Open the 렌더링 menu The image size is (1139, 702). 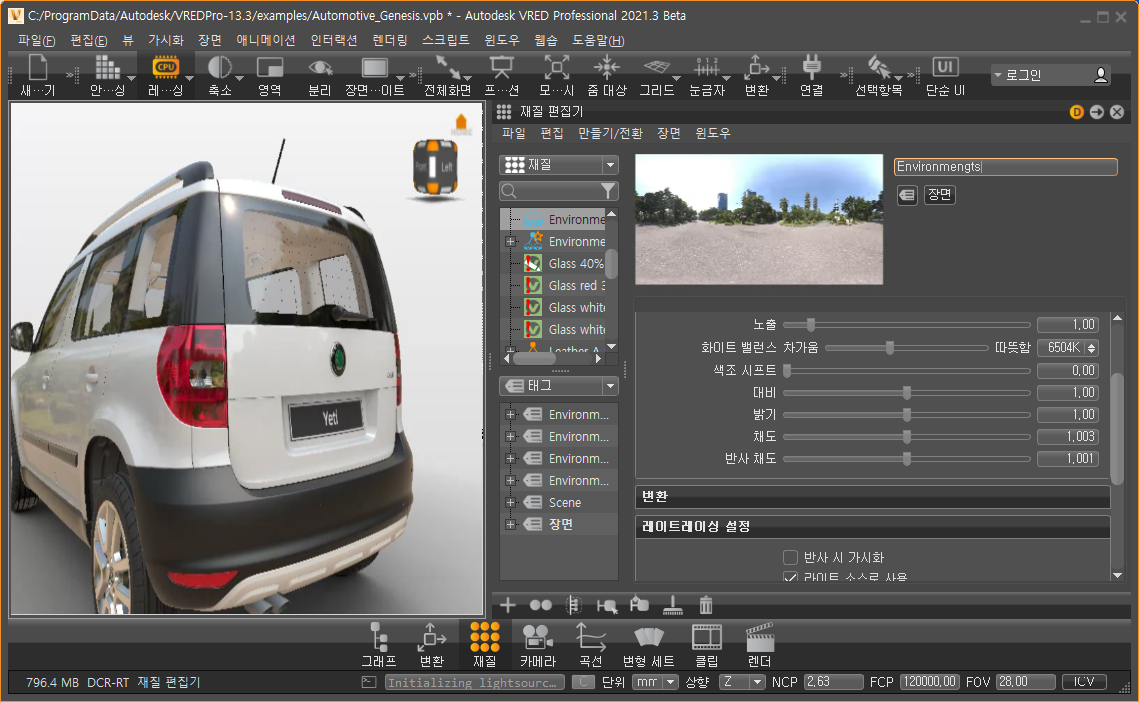[x=389, y=41]
